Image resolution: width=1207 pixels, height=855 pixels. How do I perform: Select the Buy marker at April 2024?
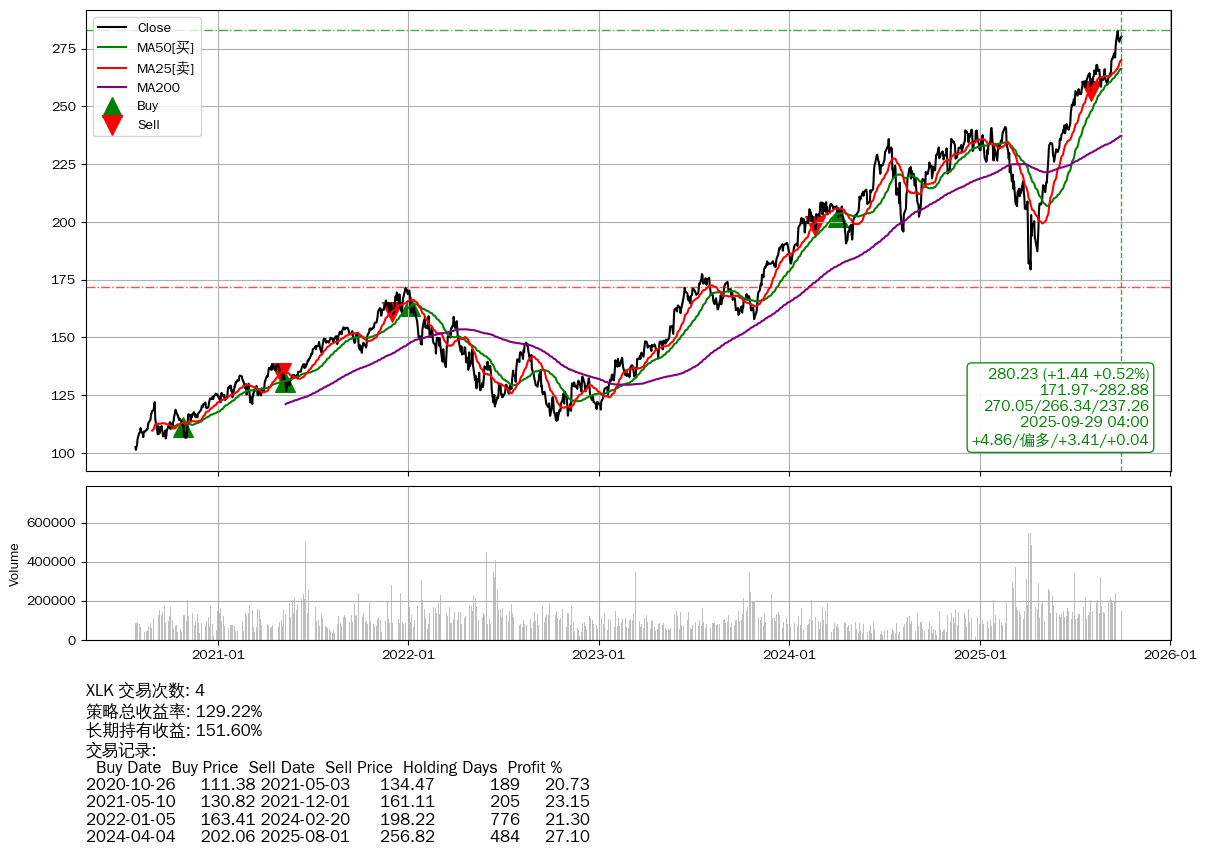838,218
